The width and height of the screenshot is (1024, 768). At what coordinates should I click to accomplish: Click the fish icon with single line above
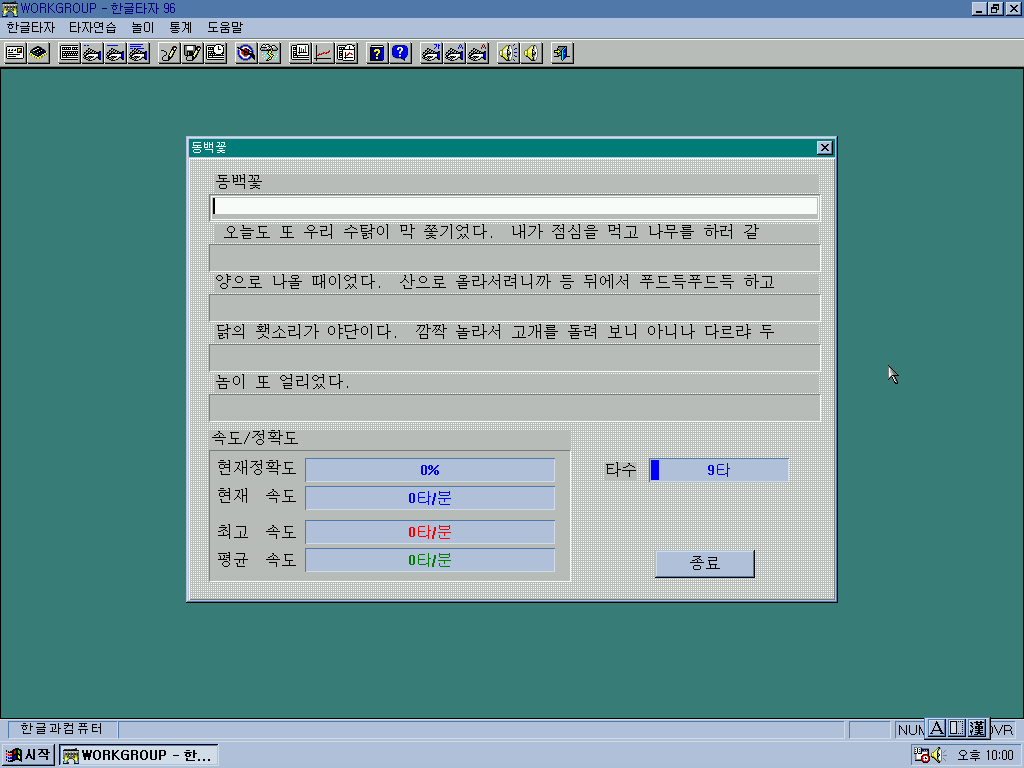tap(115, 53)
